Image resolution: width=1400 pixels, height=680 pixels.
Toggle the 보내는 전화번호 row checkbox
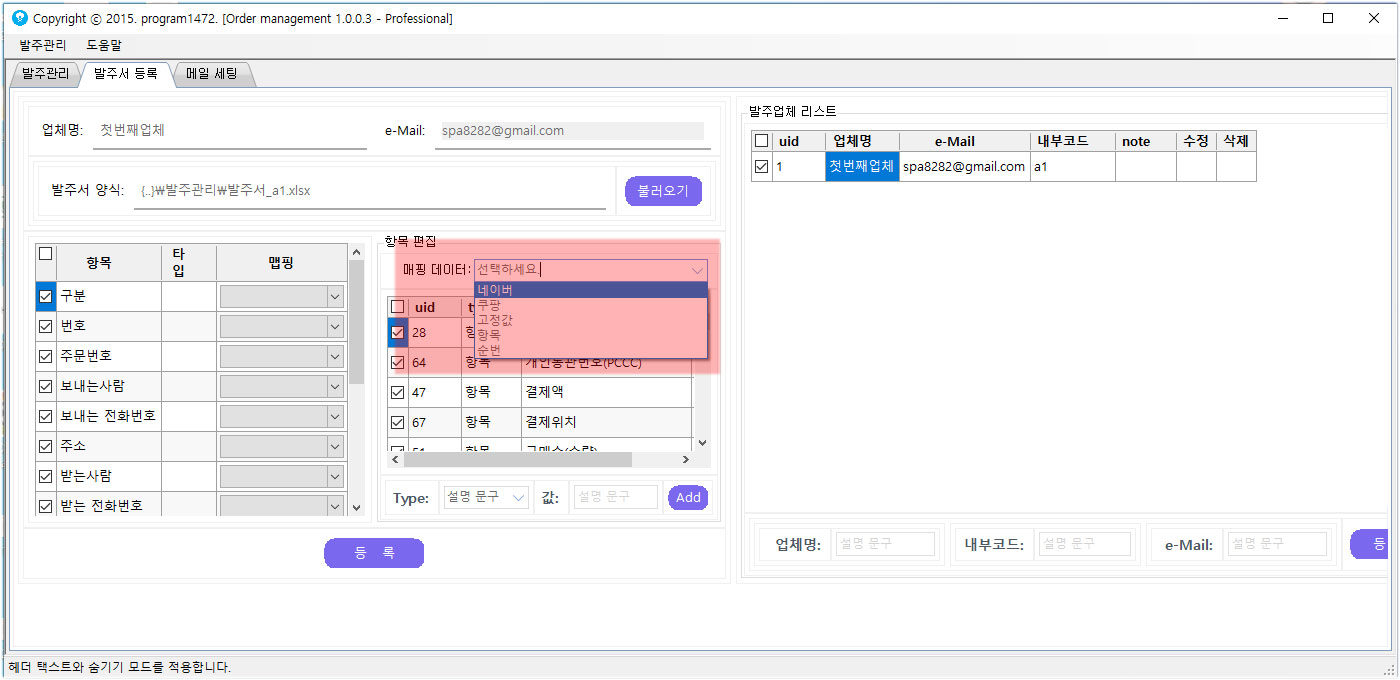click(x=45, y=416)
